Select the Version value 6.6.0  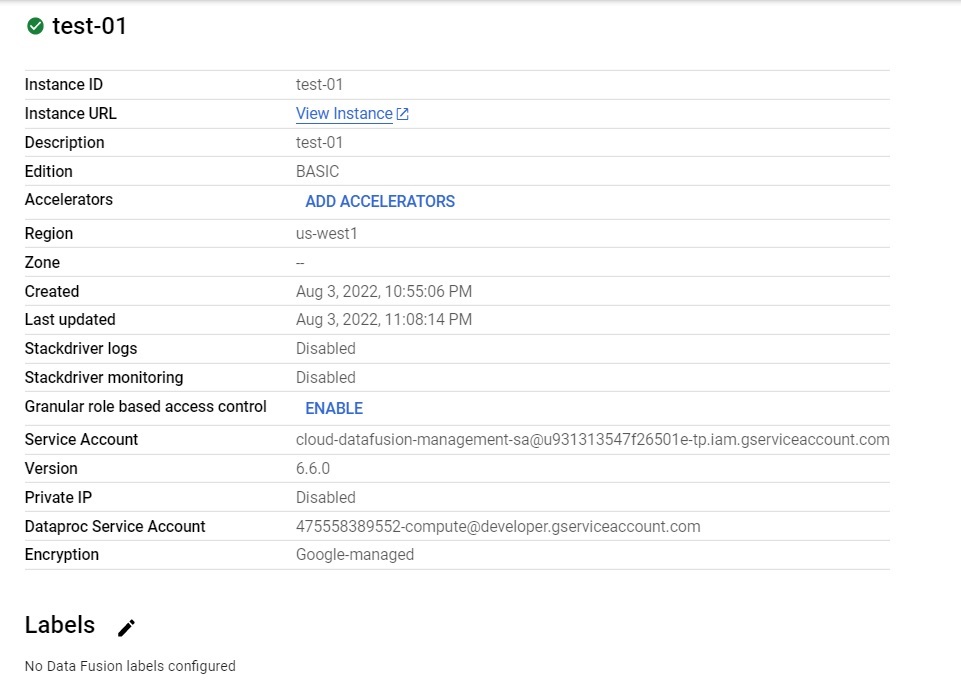[x=313, y=468]
